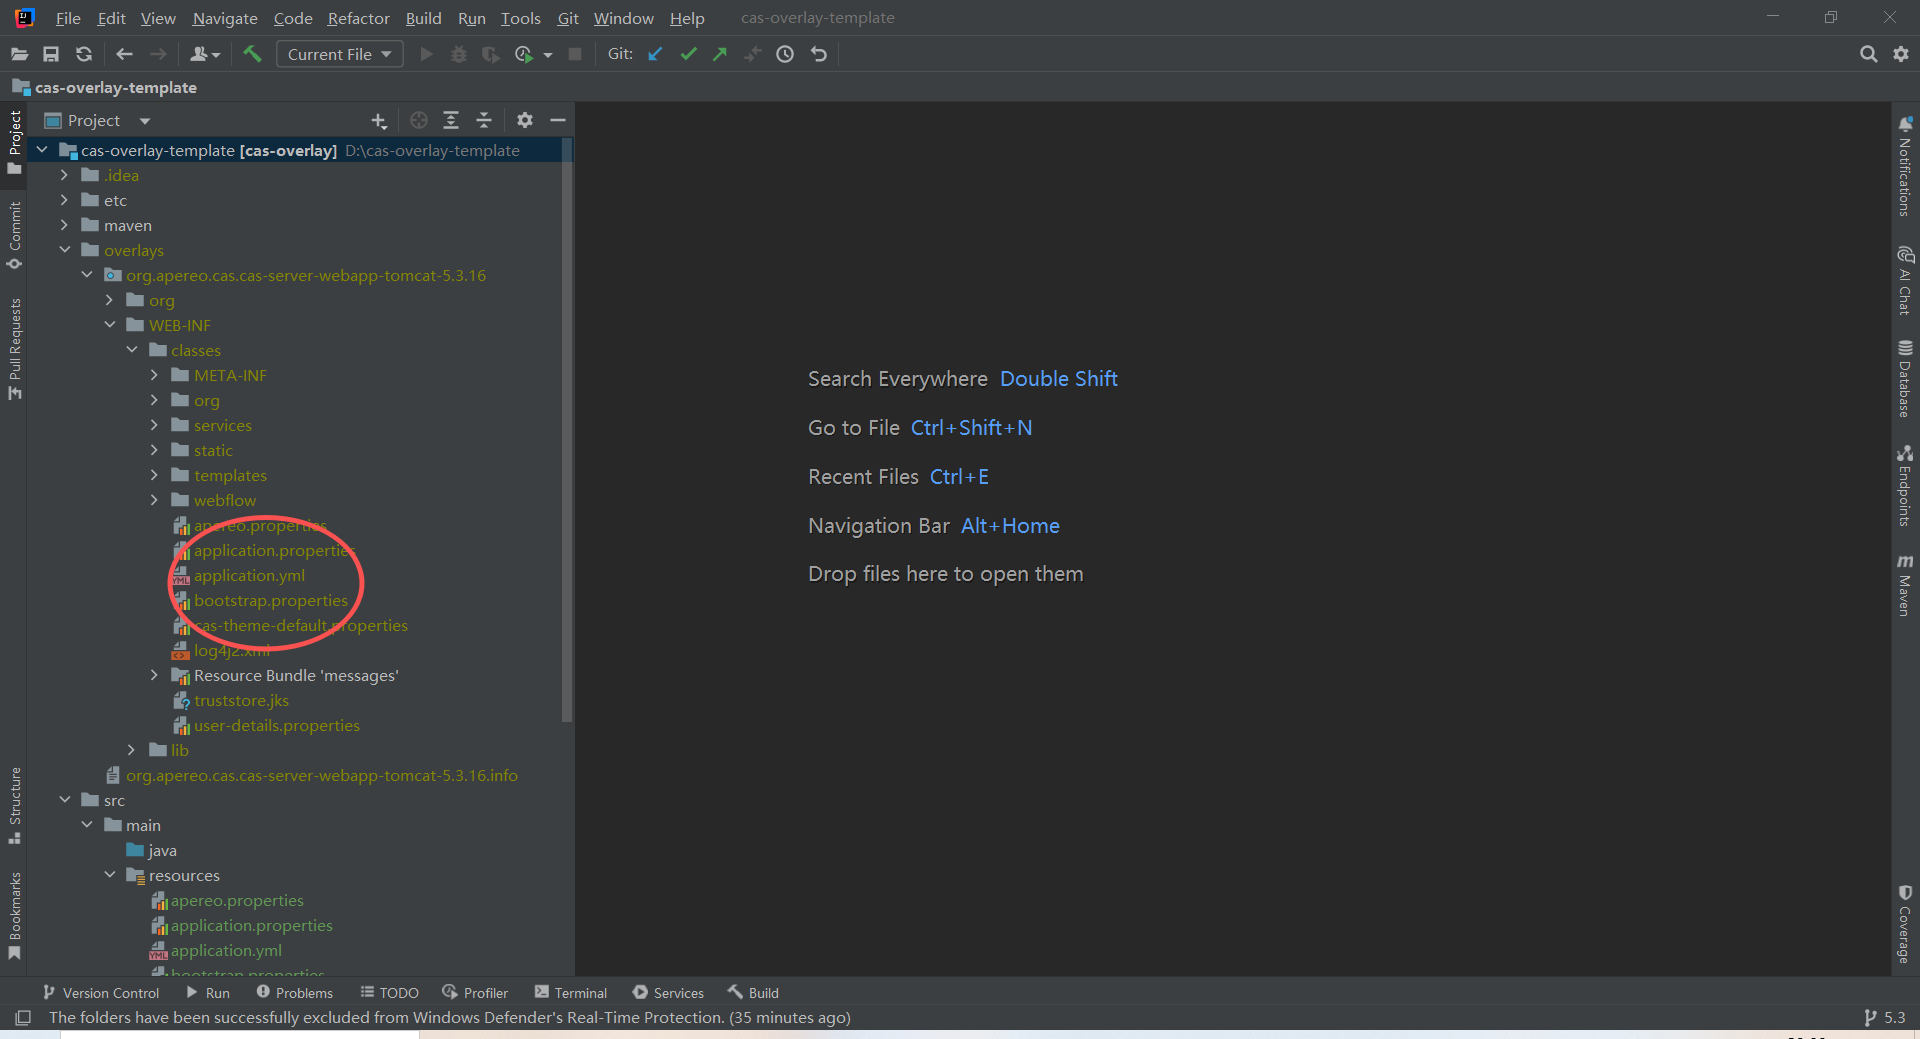Open the Git menu
The width and height of the screenshot is (1920, 1039).
coord(568,18)
